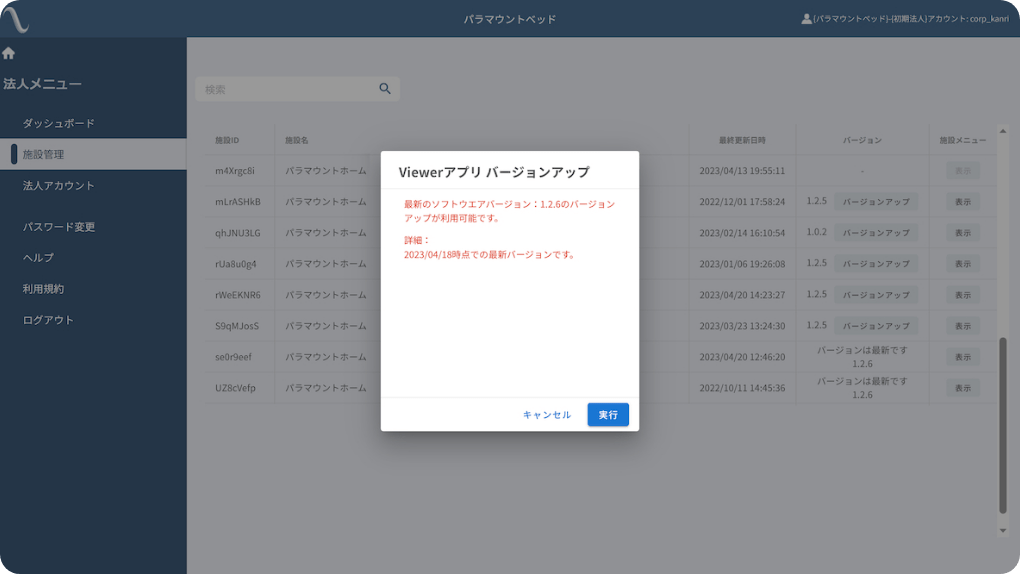Click バージョンアップ button for version 1.0.2 row
1020x574 pixels.
point(876,233)
